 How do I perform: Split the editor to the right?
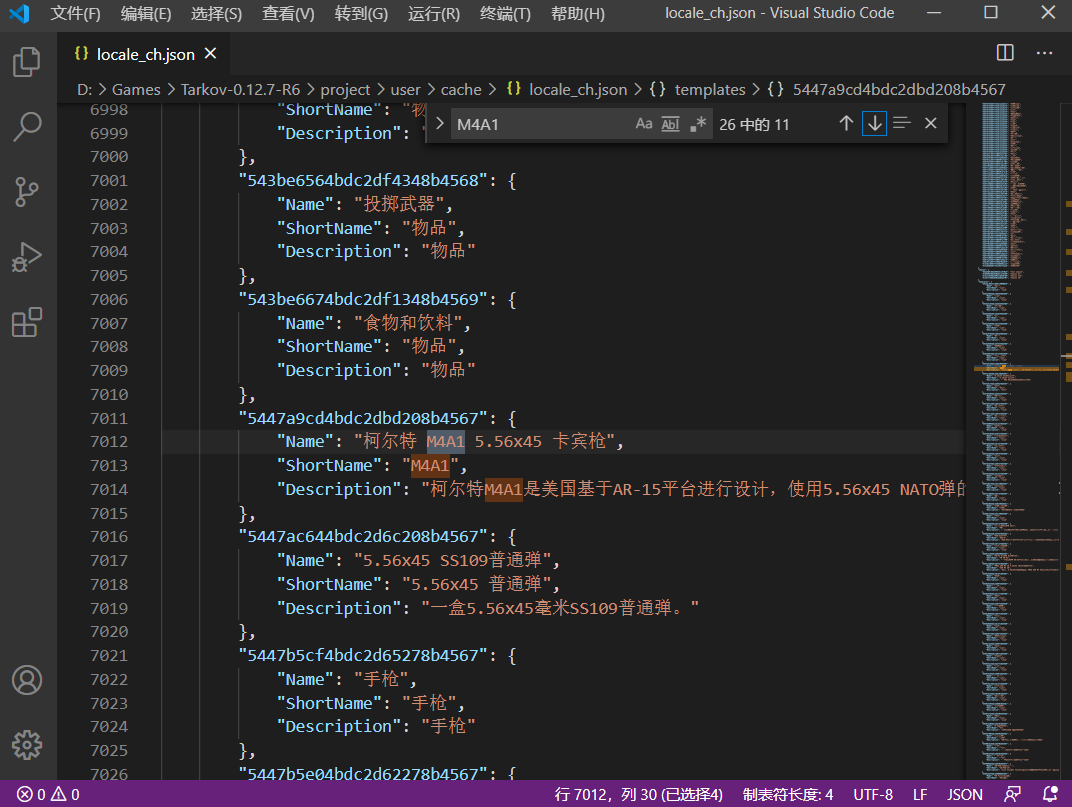[x=1005, y=53]
